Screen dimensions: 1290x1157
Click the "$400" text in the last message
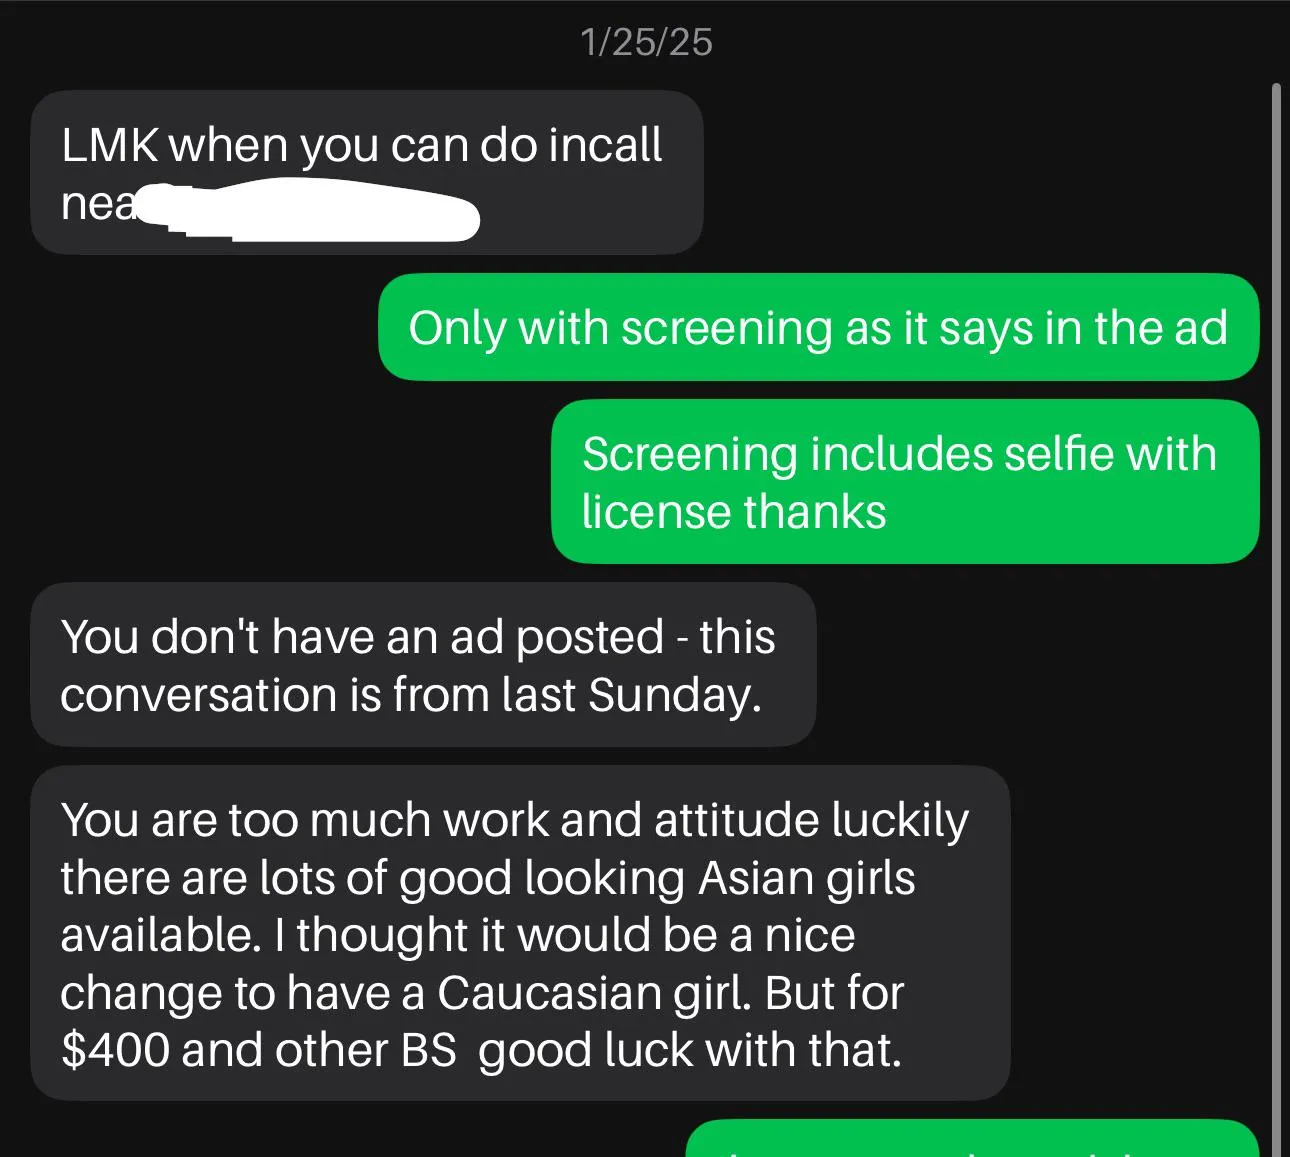(x=115, y=1050)
